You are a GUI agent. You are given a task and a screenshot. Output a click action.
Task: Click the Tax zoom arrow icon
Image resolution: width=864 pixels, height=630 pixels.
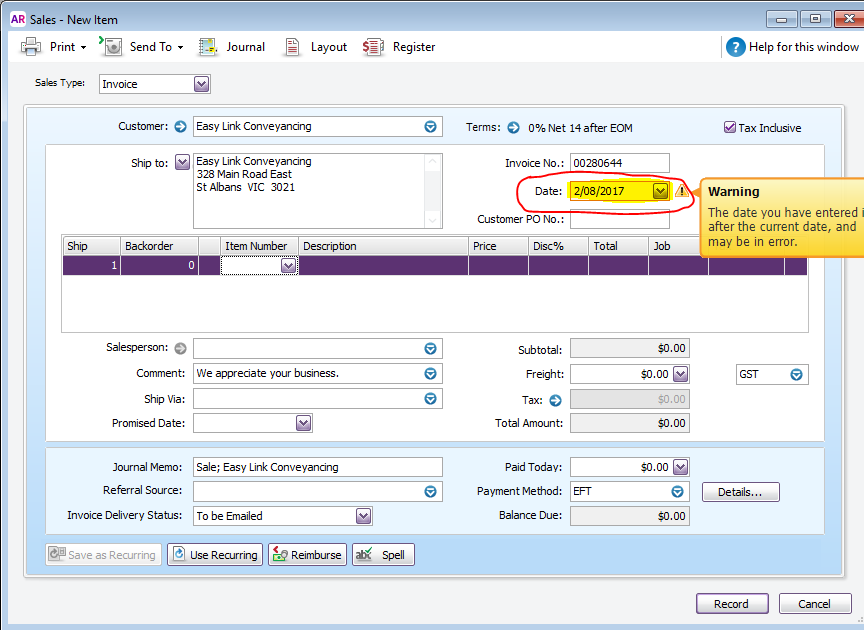(x=555, y=400)
